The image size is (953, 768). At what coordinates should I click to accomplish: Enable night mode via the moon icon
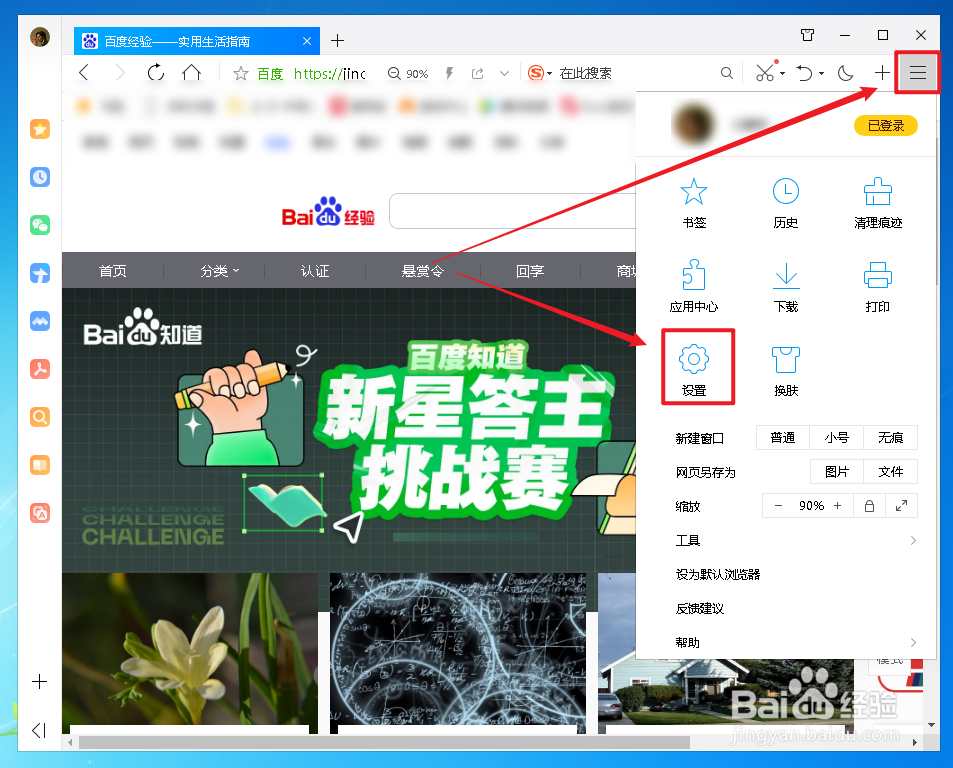845,72
